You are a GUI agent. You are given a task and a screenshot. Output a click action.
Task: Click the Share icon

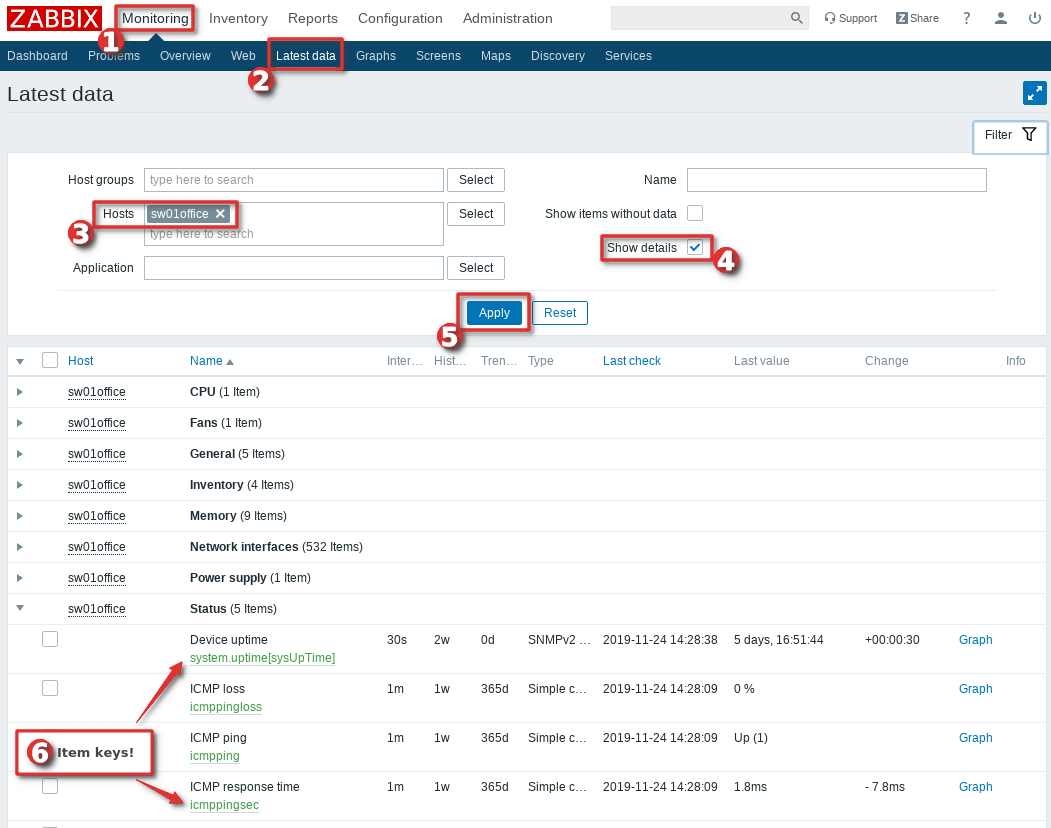(917, 18)
